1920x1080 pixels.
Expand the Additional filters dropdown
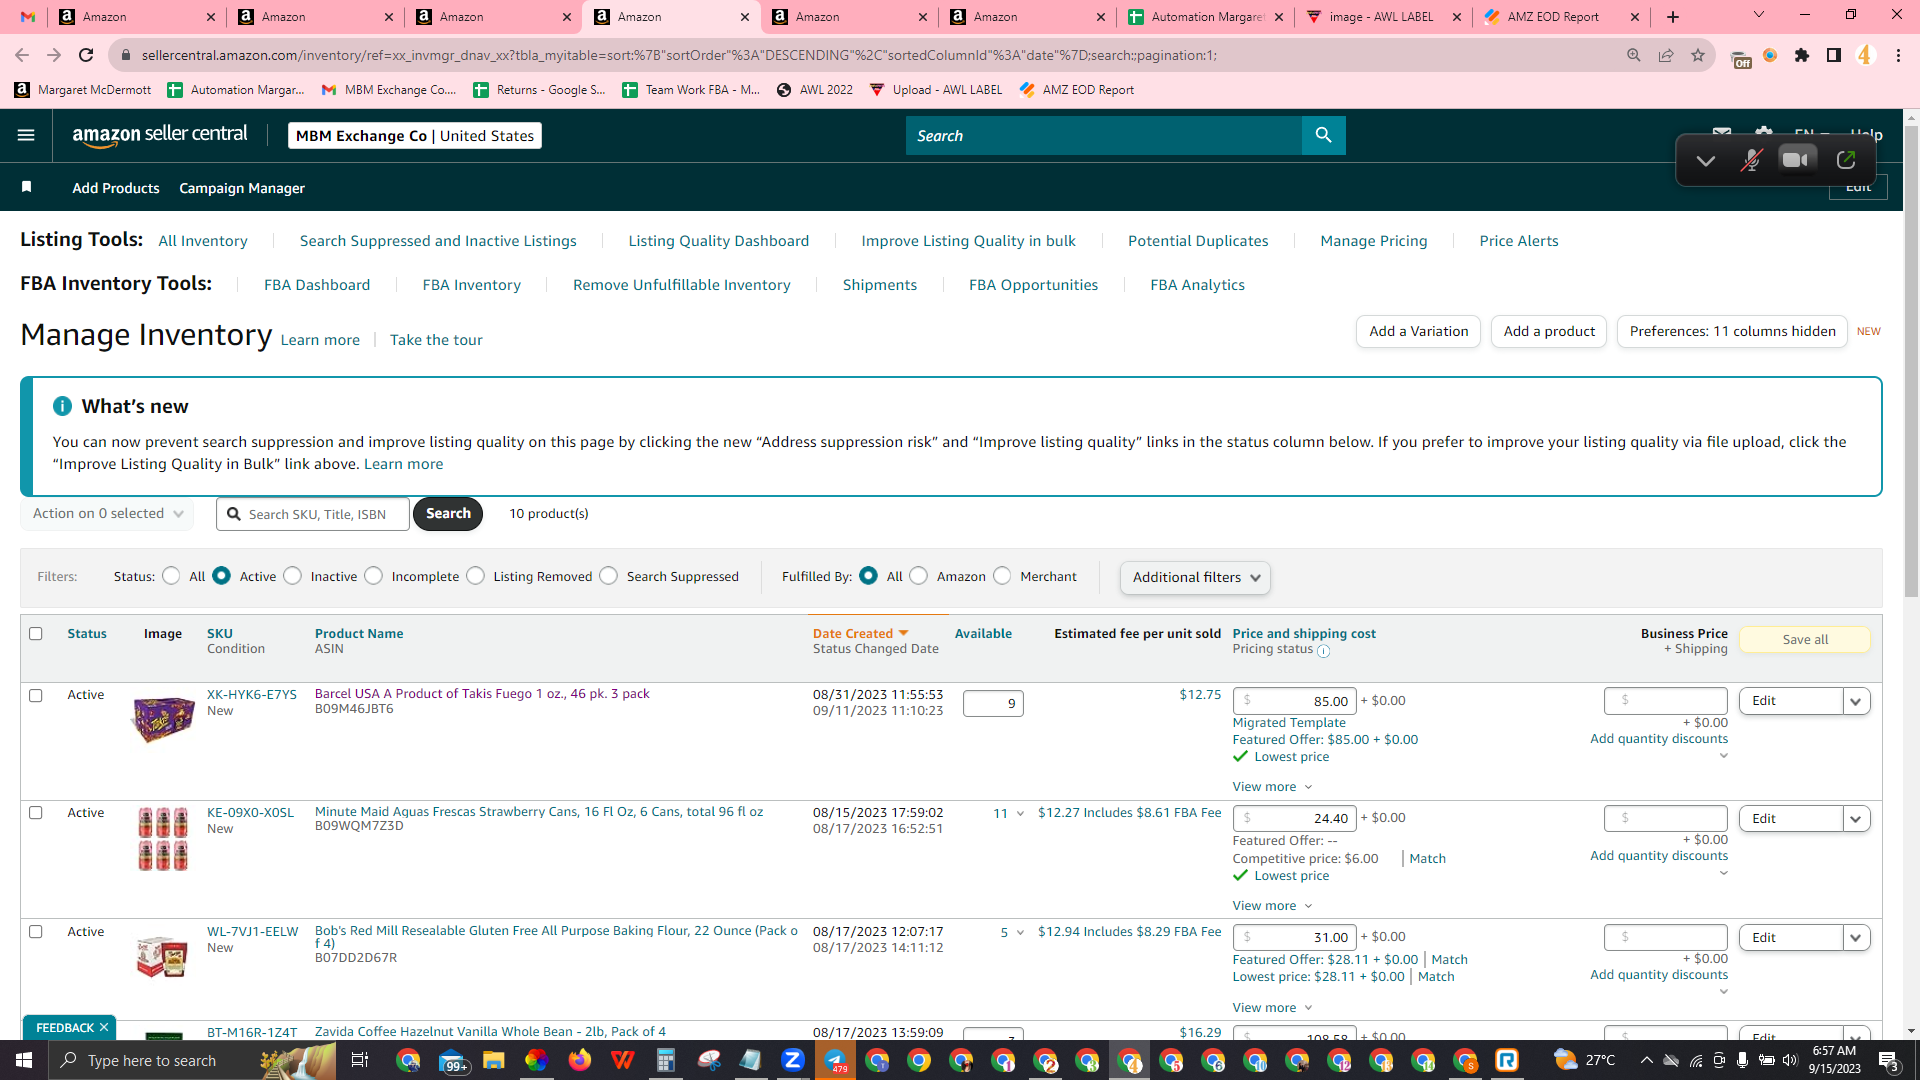pyautogui.click(x=1195, y=577)
